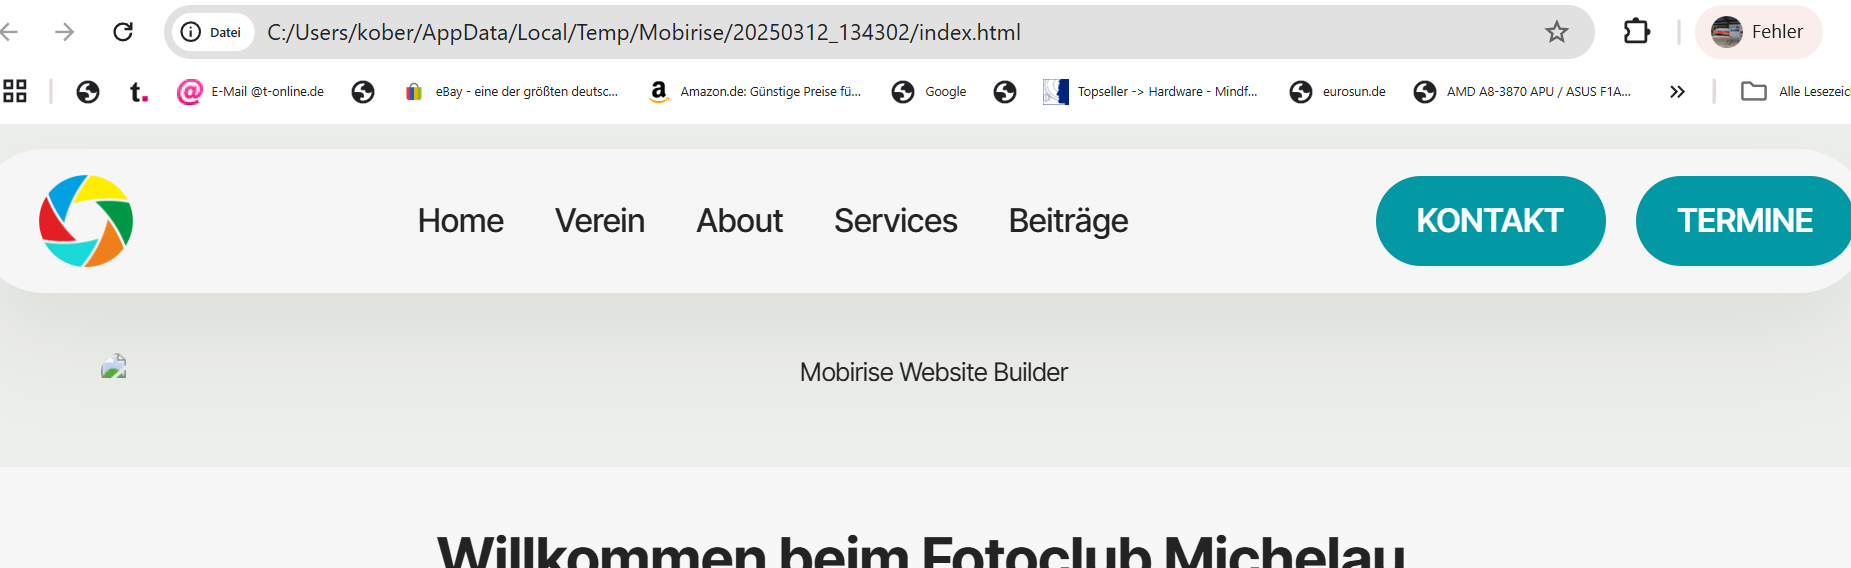1851x568 pixels.
Task: Open the Fehler profile menu
Action: click(1758, 32)
